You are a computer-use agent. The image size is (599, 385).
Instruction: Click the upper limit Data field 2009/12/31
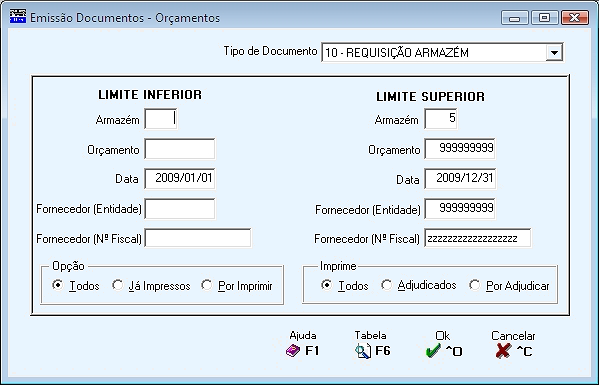click(460, 178)
